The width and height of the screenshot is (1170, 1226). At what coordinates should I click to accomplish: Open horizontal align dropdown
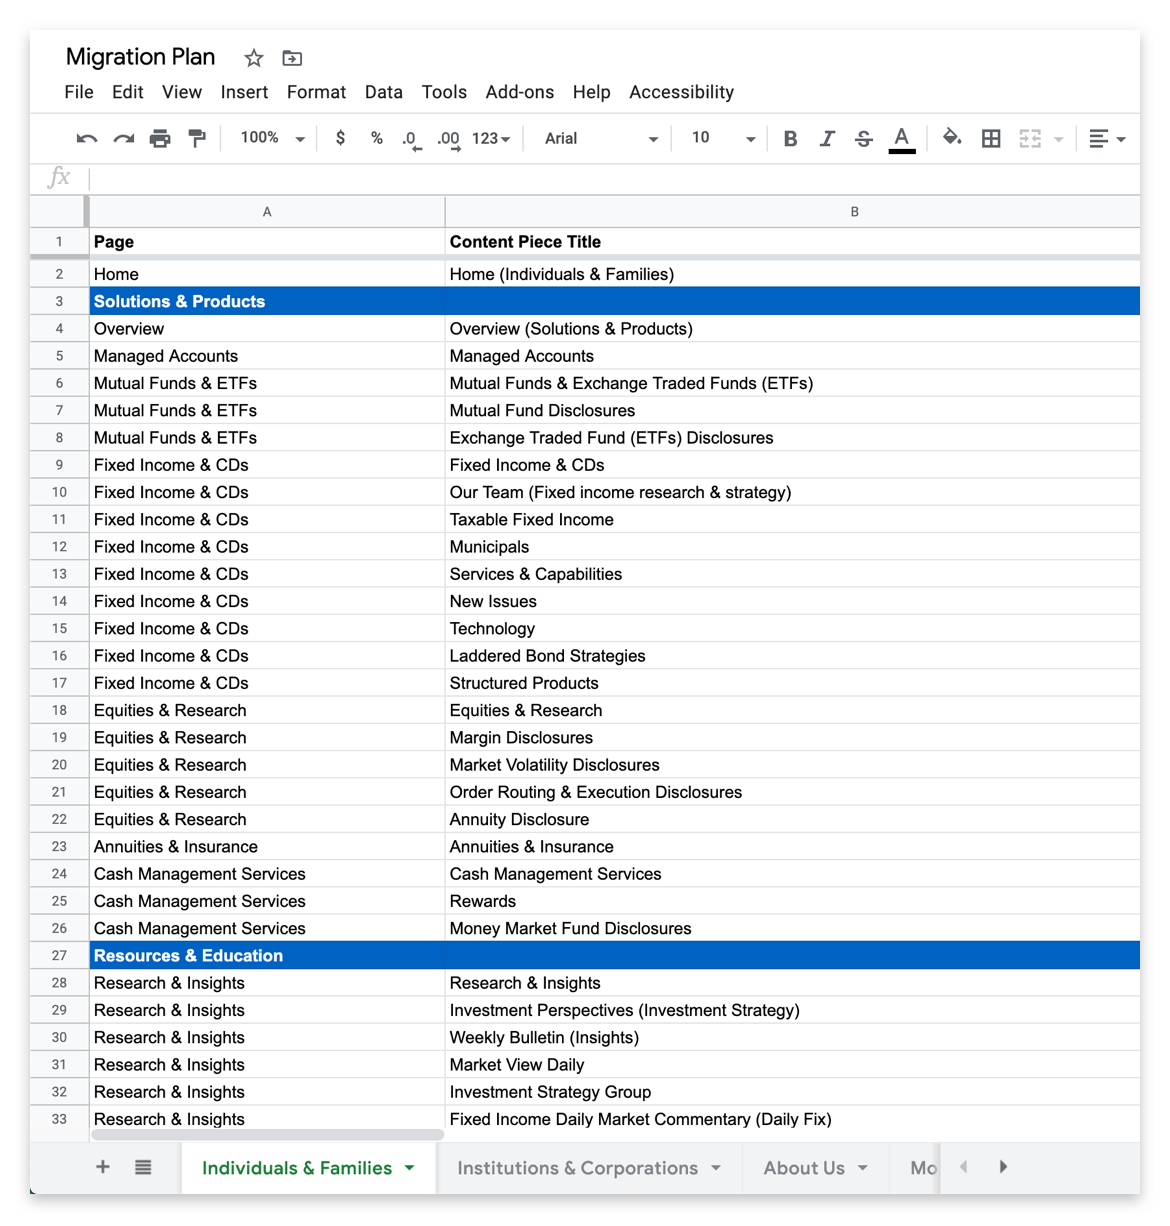1107,139
